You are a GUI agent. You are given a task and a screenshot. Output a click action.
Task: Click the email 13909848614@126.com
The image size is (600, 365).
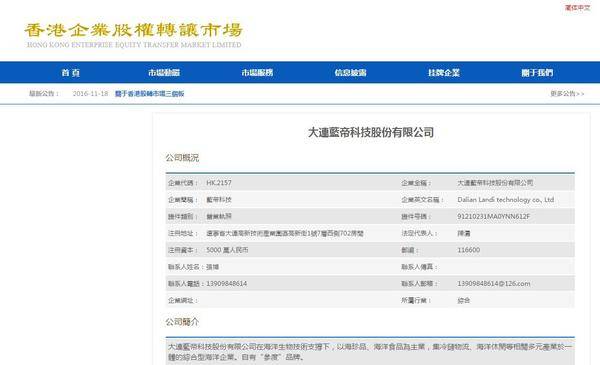(494, 284)
